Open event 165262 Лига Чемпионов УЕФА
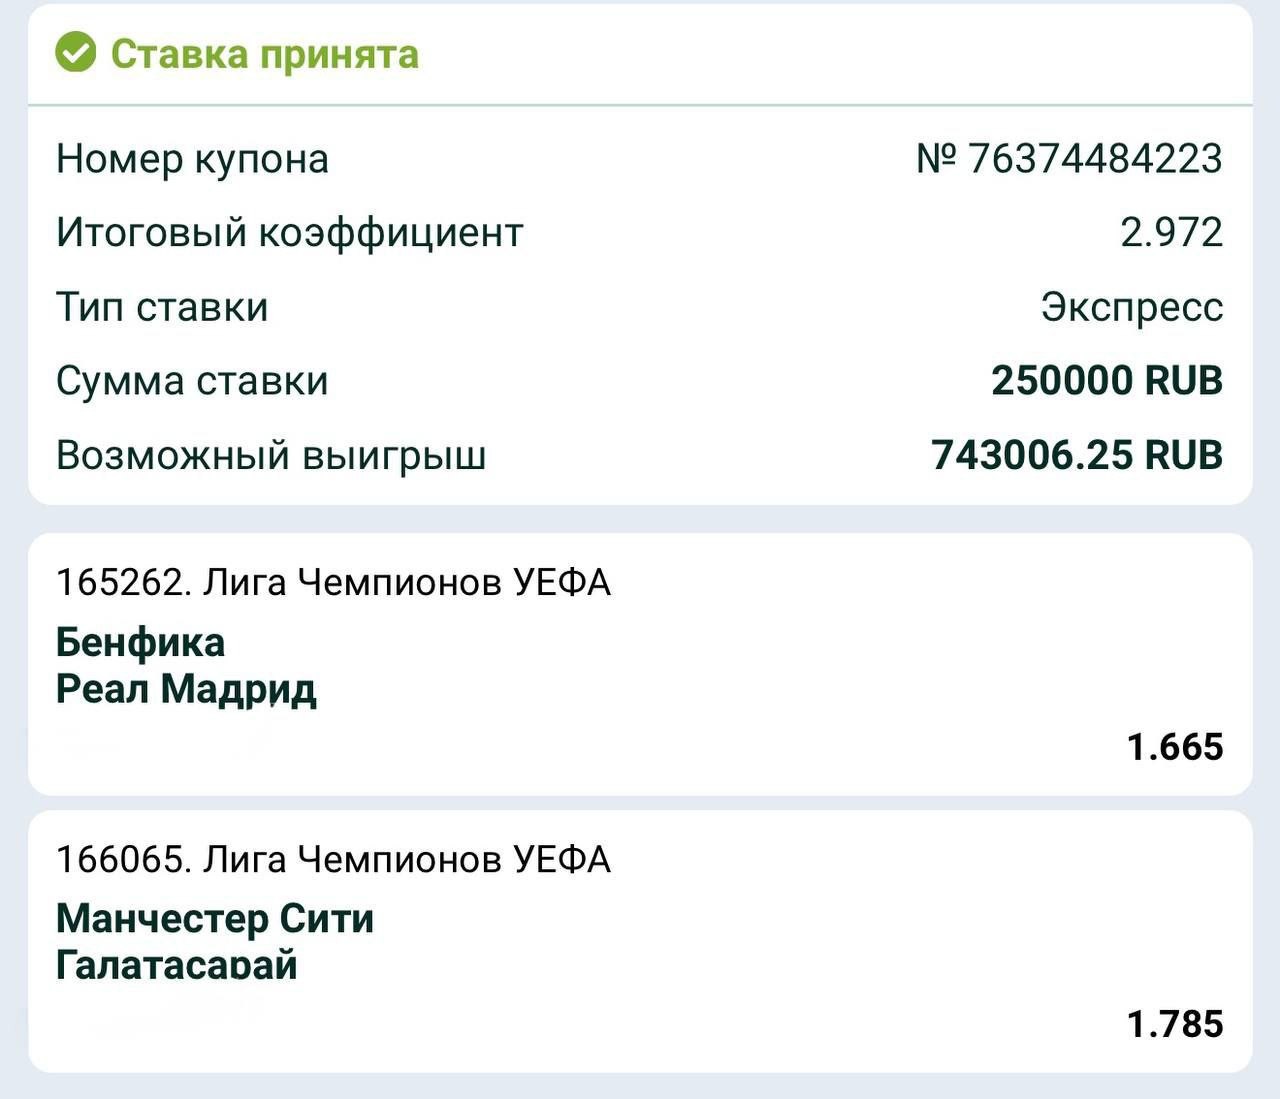This screenshot has height=1099, width=1280. pos(333,582)
